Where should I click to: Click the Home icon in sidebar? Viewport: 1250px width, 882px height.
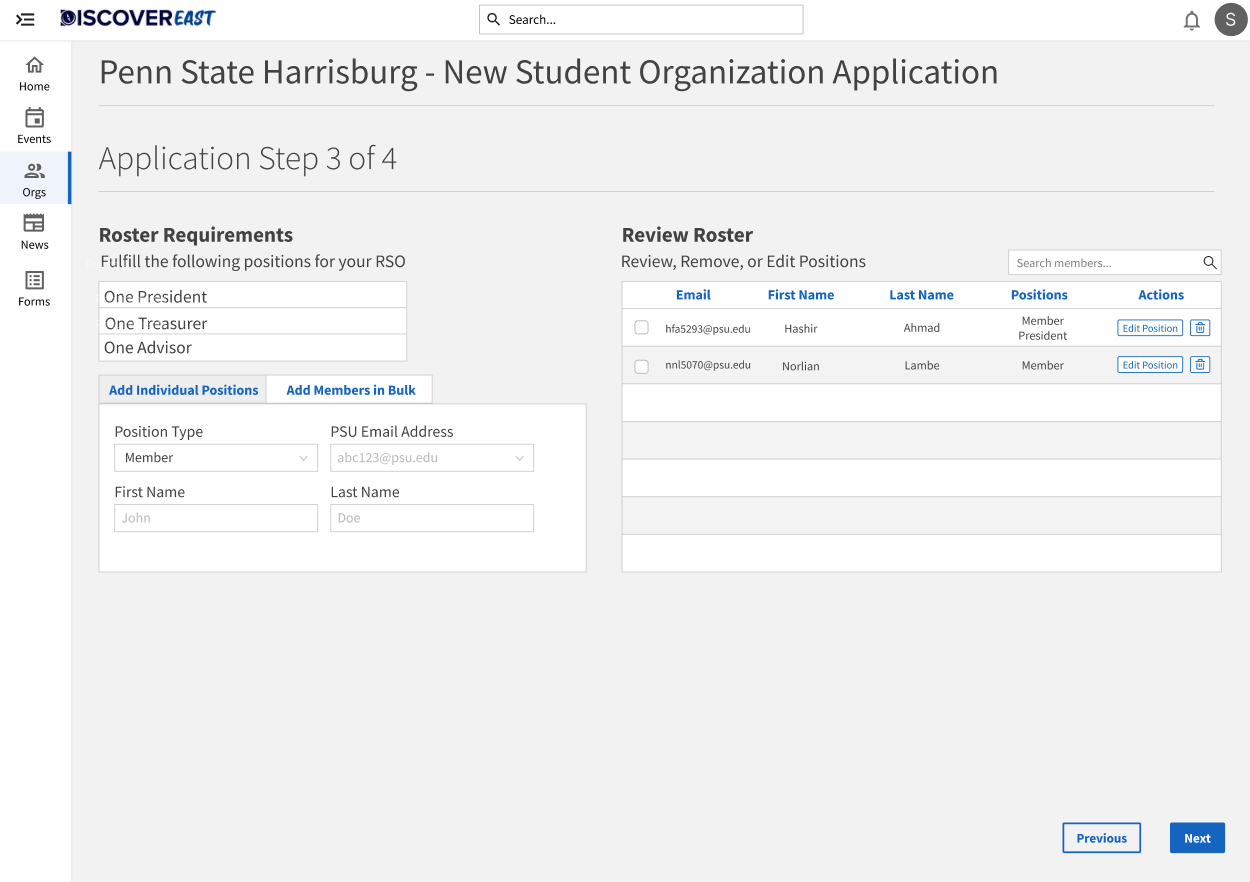click(x=34, y=66)
